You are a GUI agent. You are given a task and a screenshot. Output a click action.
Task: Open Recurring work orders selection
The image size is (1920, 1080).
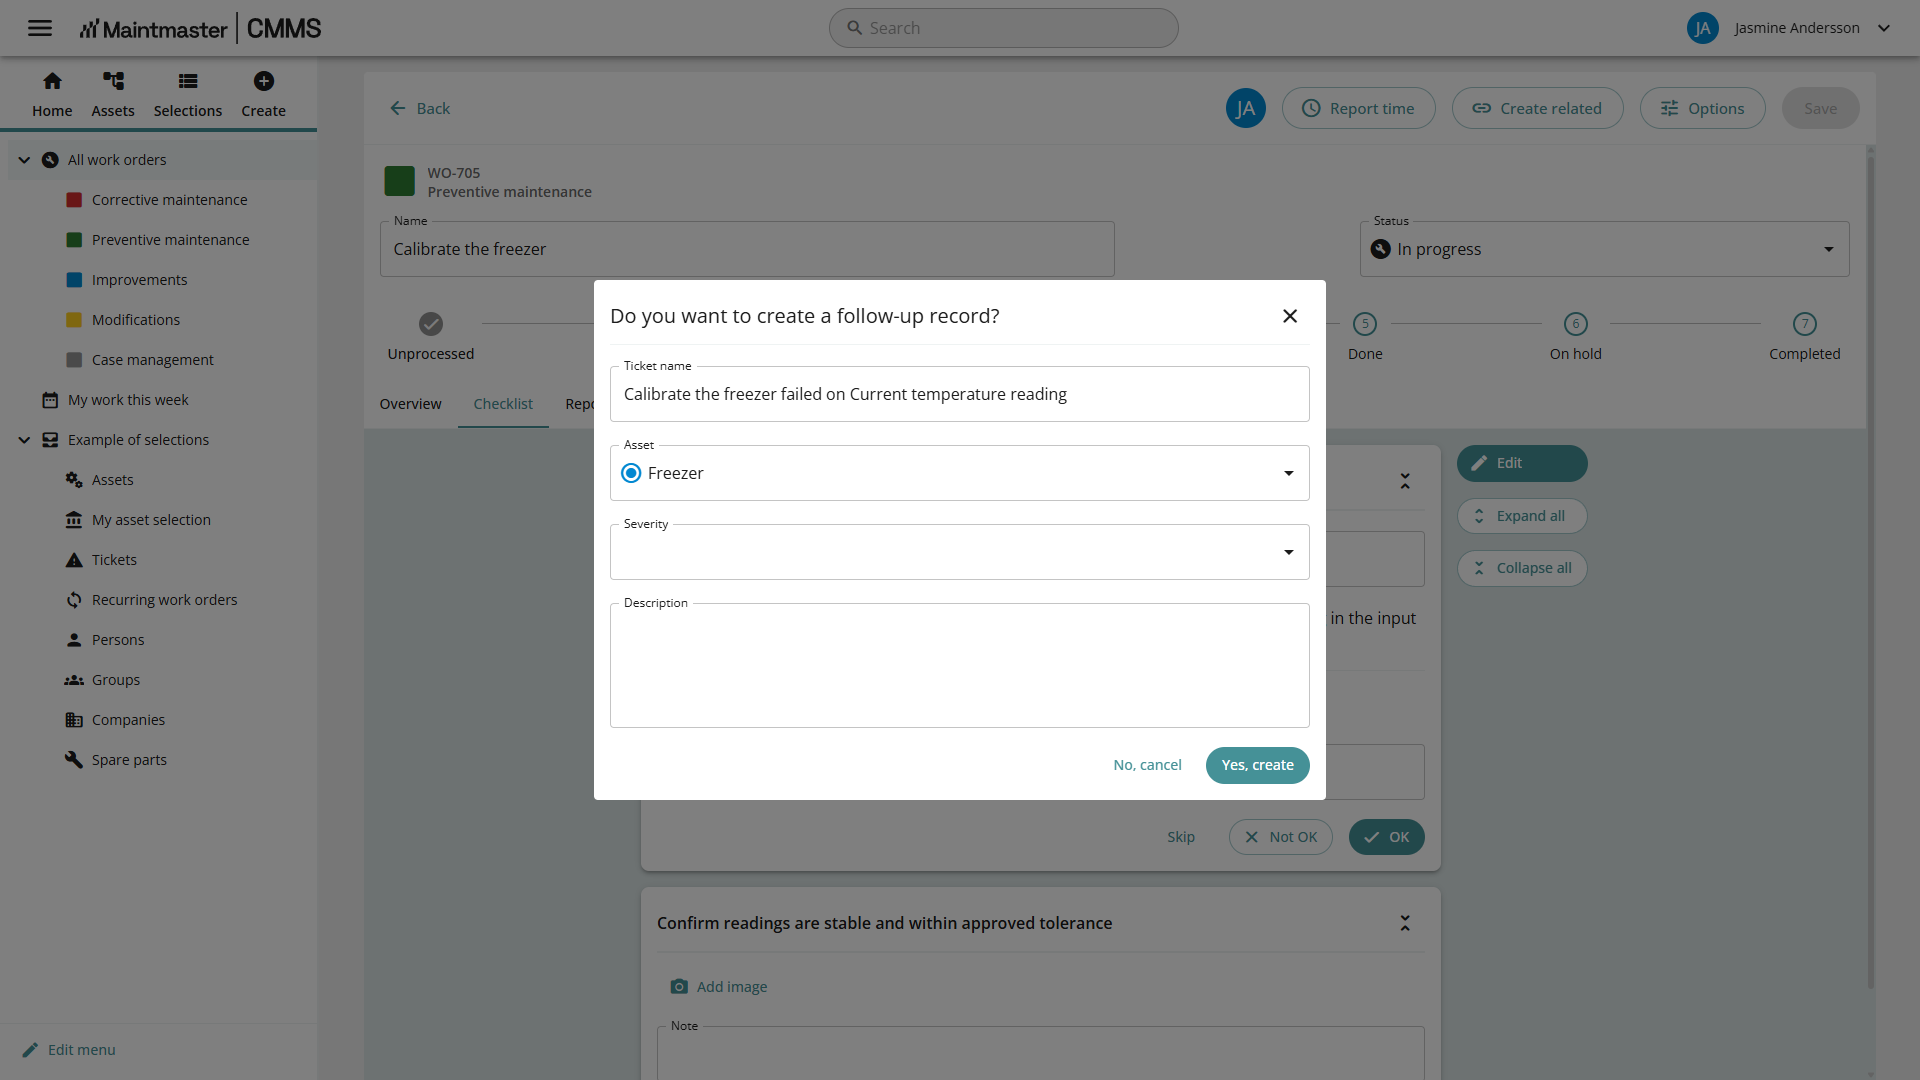(x=164, y=600)
